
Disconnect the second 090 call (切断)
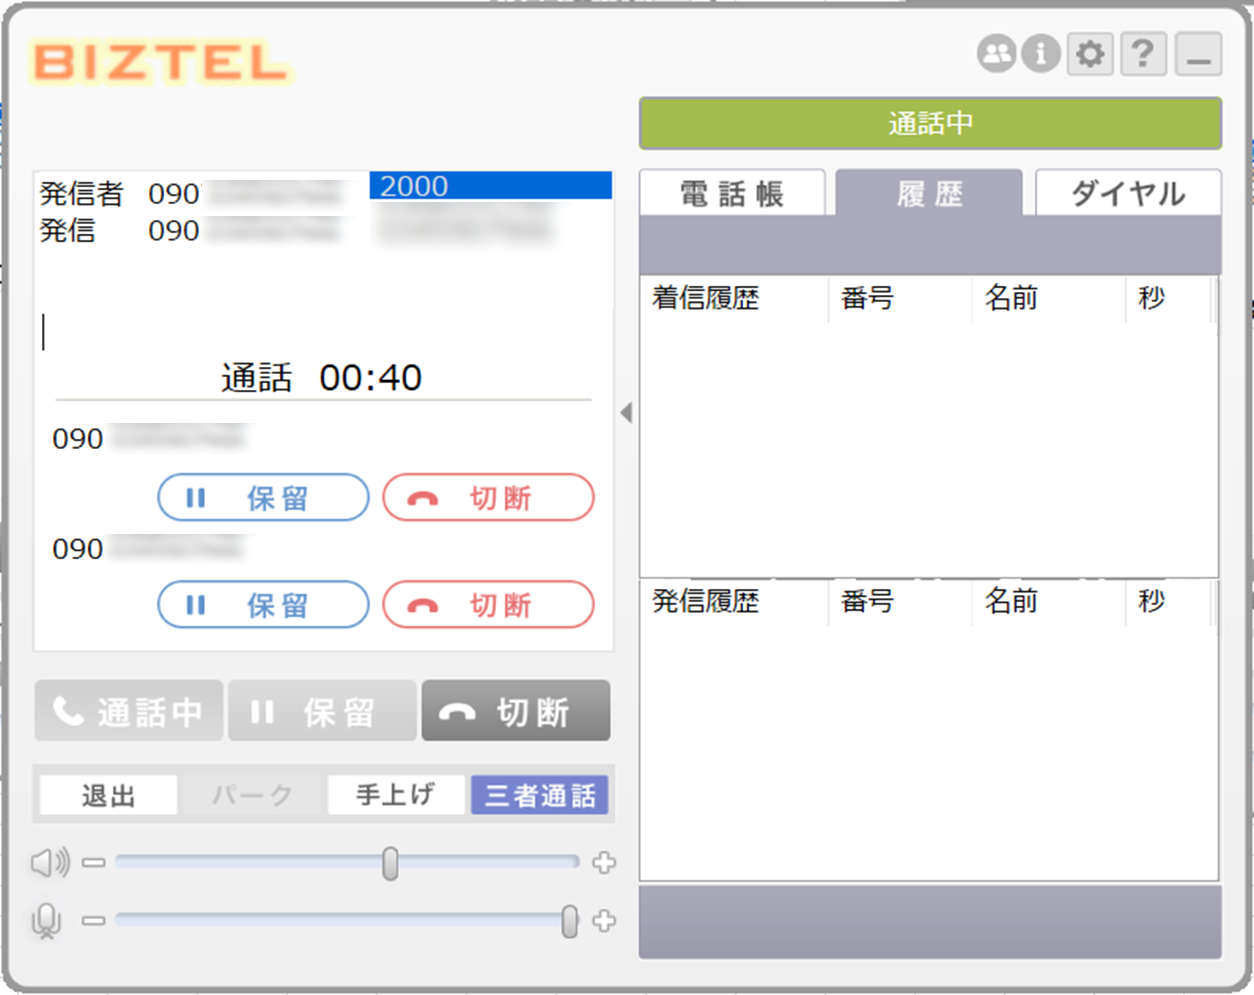(x=488, y=605)
